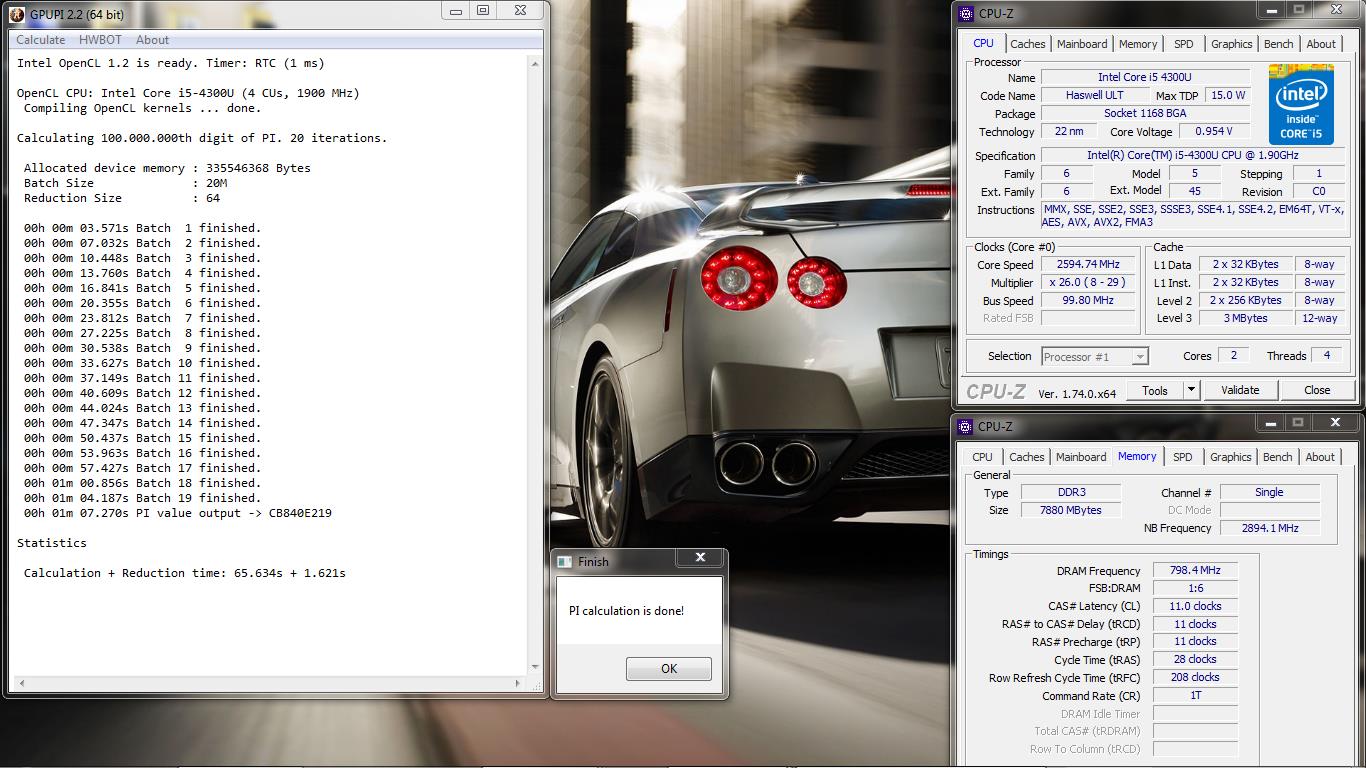Image resolution: width=1366 pixels, height=768 pixels.
Task: Select SPD tab in top CPU-Z window
Action: point(1184,44)
